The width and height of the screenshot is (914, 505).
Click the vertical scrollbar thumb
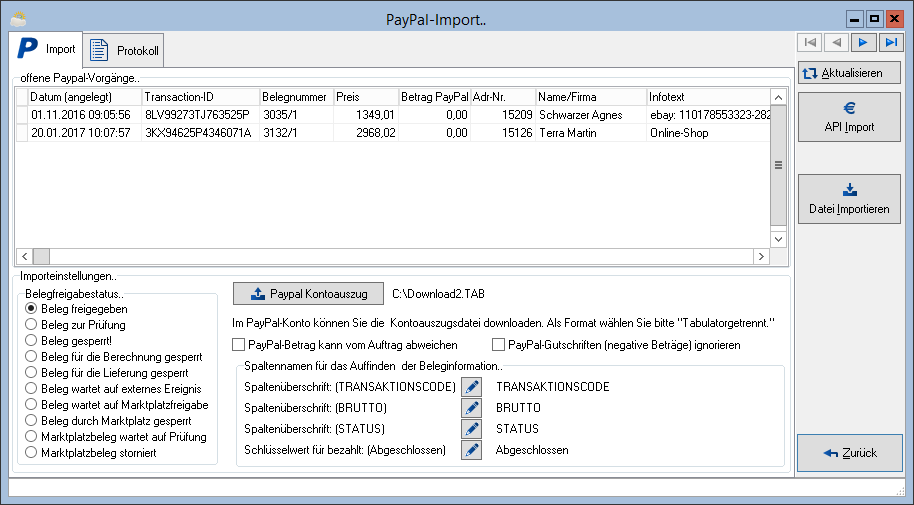point(778,166)
